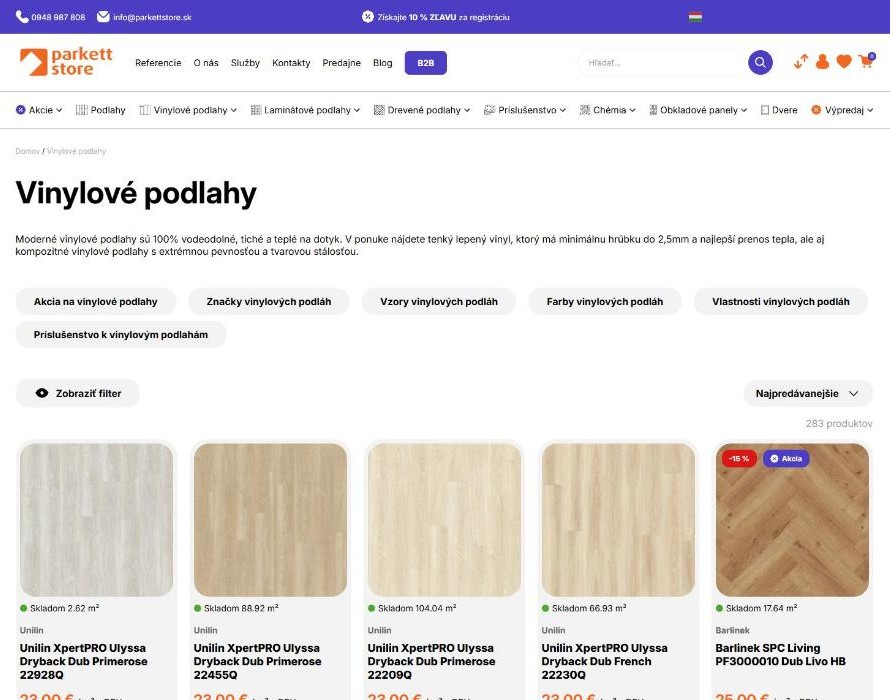Open Vzory vinylových podláh
Screen dimensions: 890x700
(439, 301)
